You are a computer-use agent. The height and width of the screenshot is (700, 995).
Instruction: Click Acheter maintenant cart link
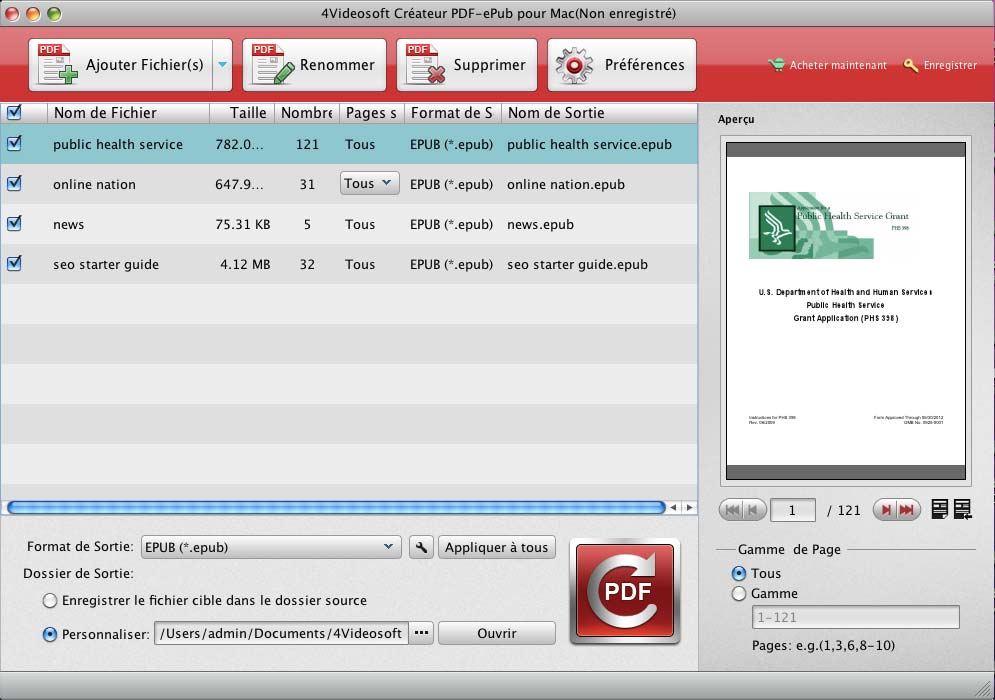pos(827,65)
